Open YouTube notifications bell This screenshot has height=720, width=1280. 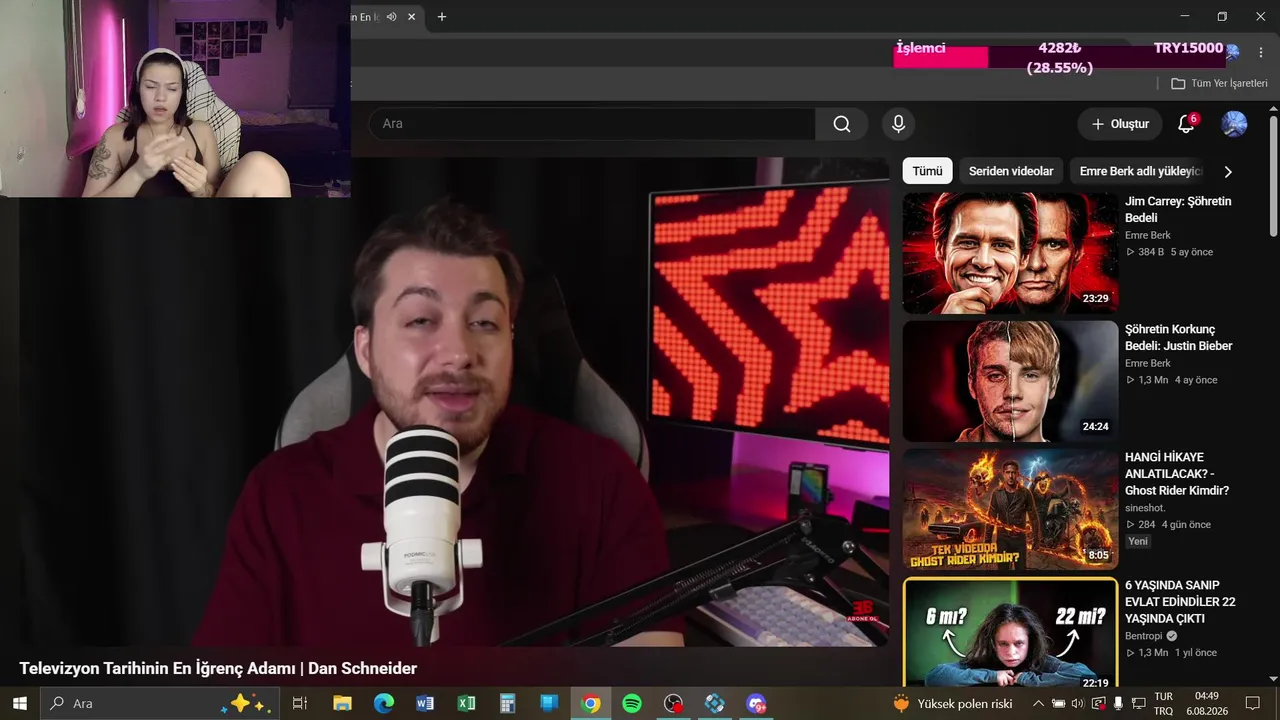(1186, 124)
